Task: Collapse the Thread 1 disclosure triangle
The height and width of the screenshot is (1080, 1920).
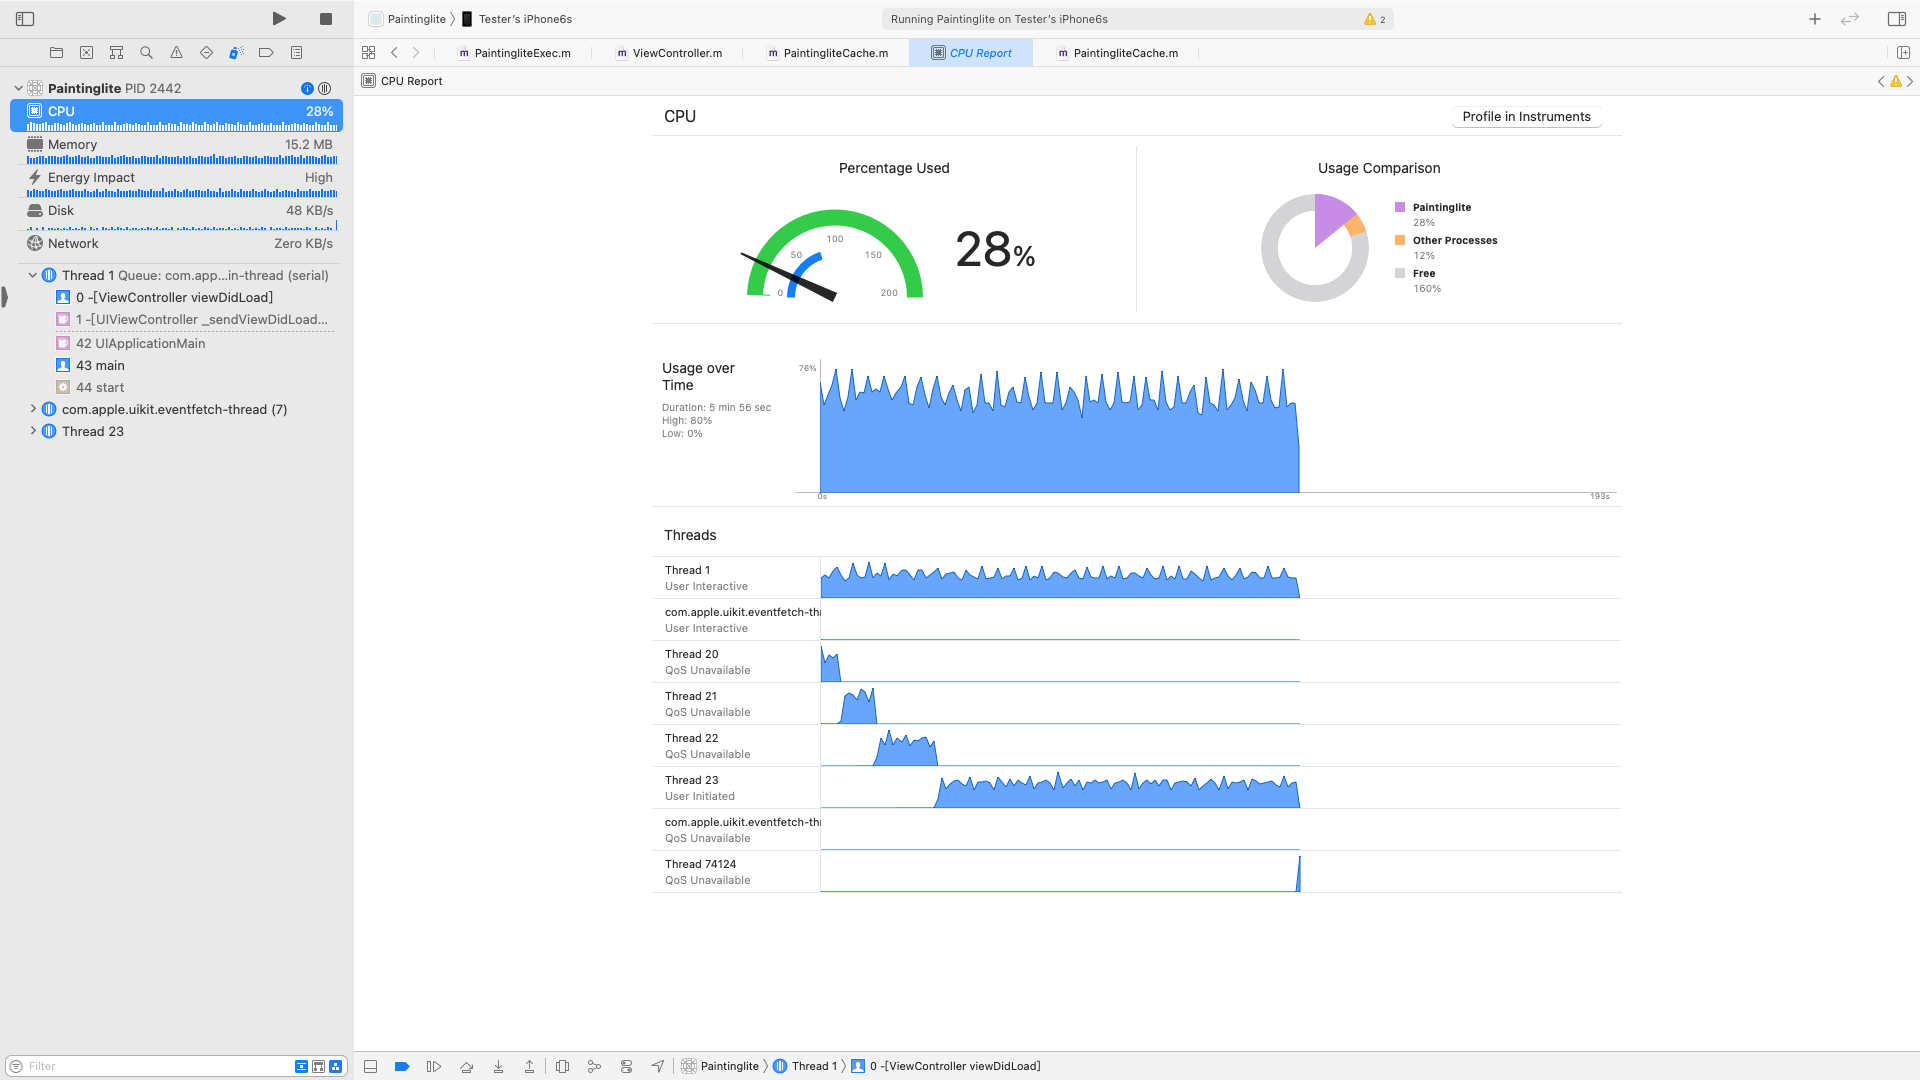Action: point(33,275)
